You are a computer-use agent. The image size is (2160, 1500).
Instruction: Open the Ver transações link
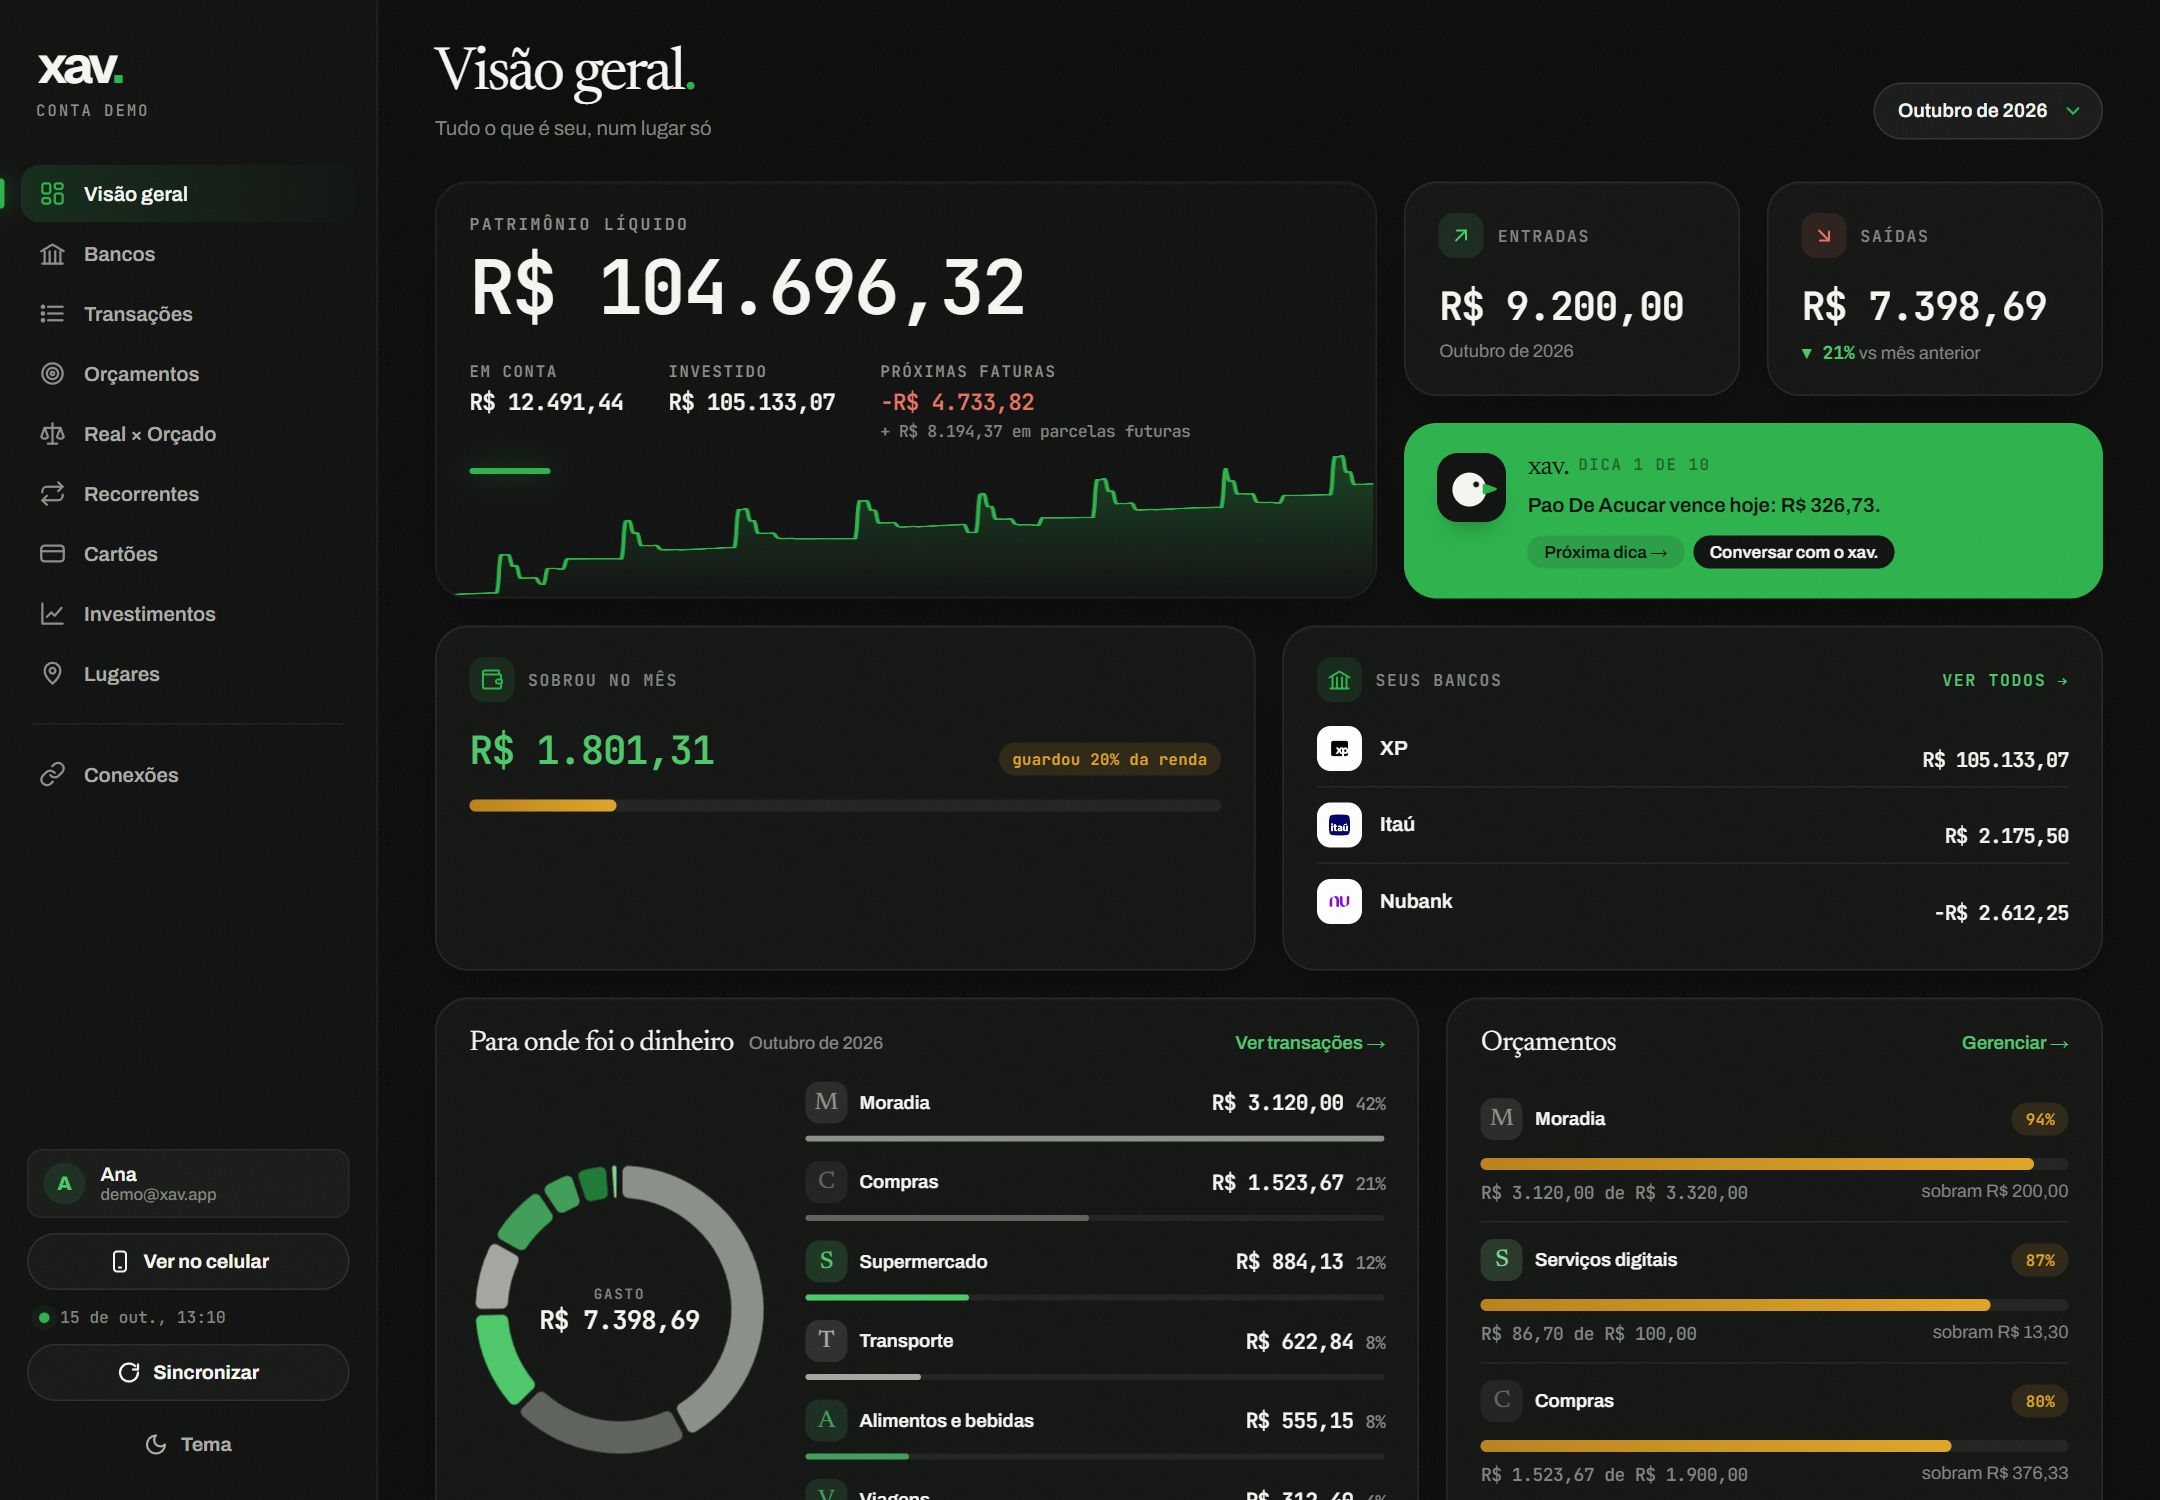[1310, 1043]
